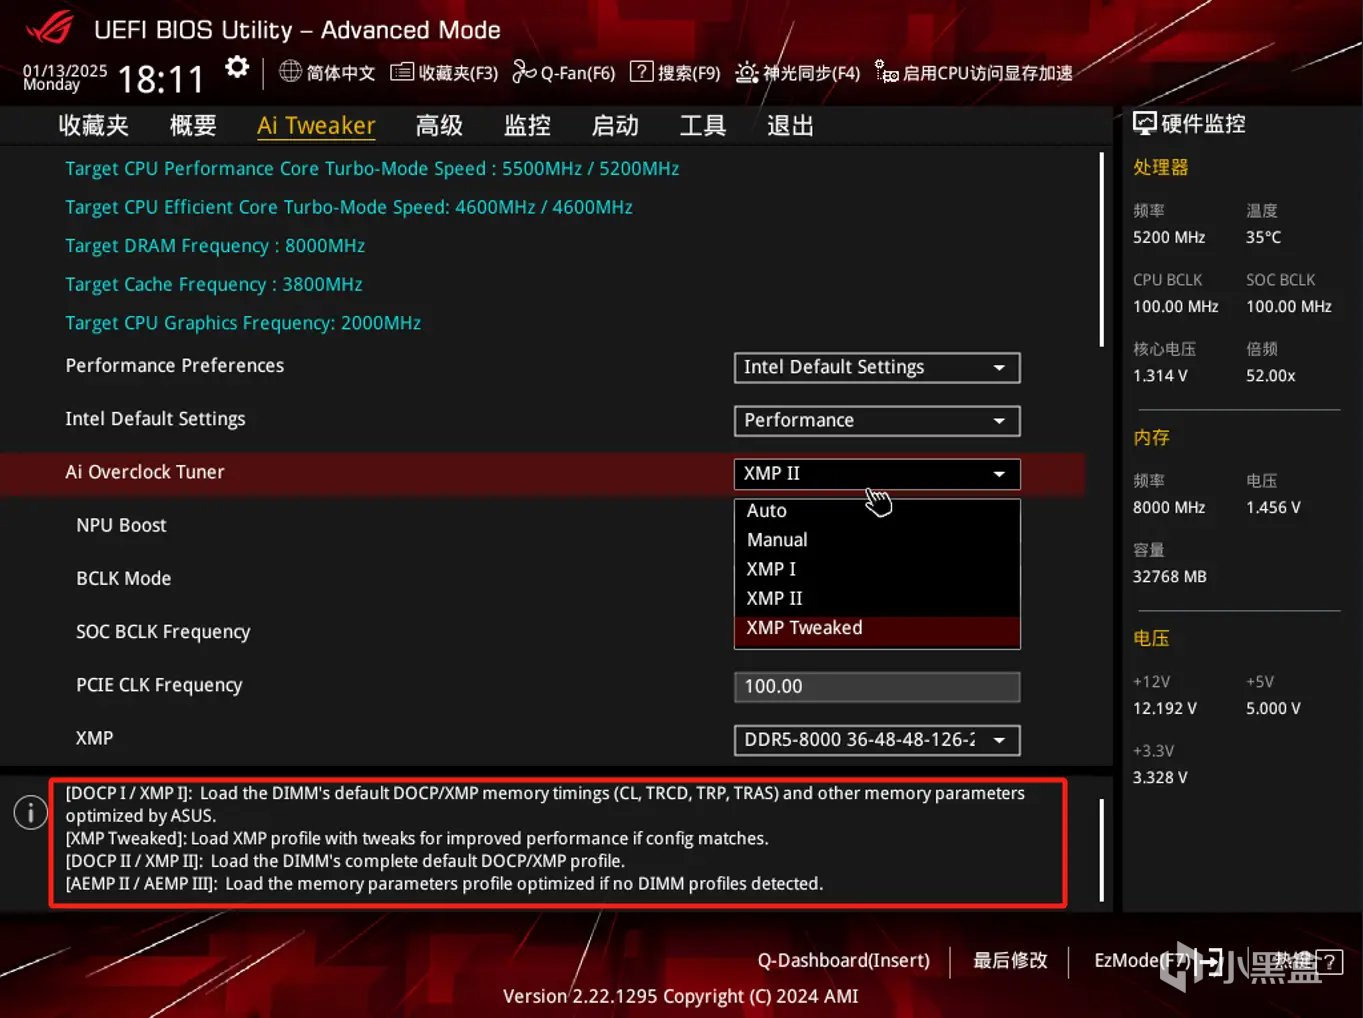Screen dimensions: 1363x1018
Task: Click the 32768 MB memory capacity value
Action: tap(1169, 576)
